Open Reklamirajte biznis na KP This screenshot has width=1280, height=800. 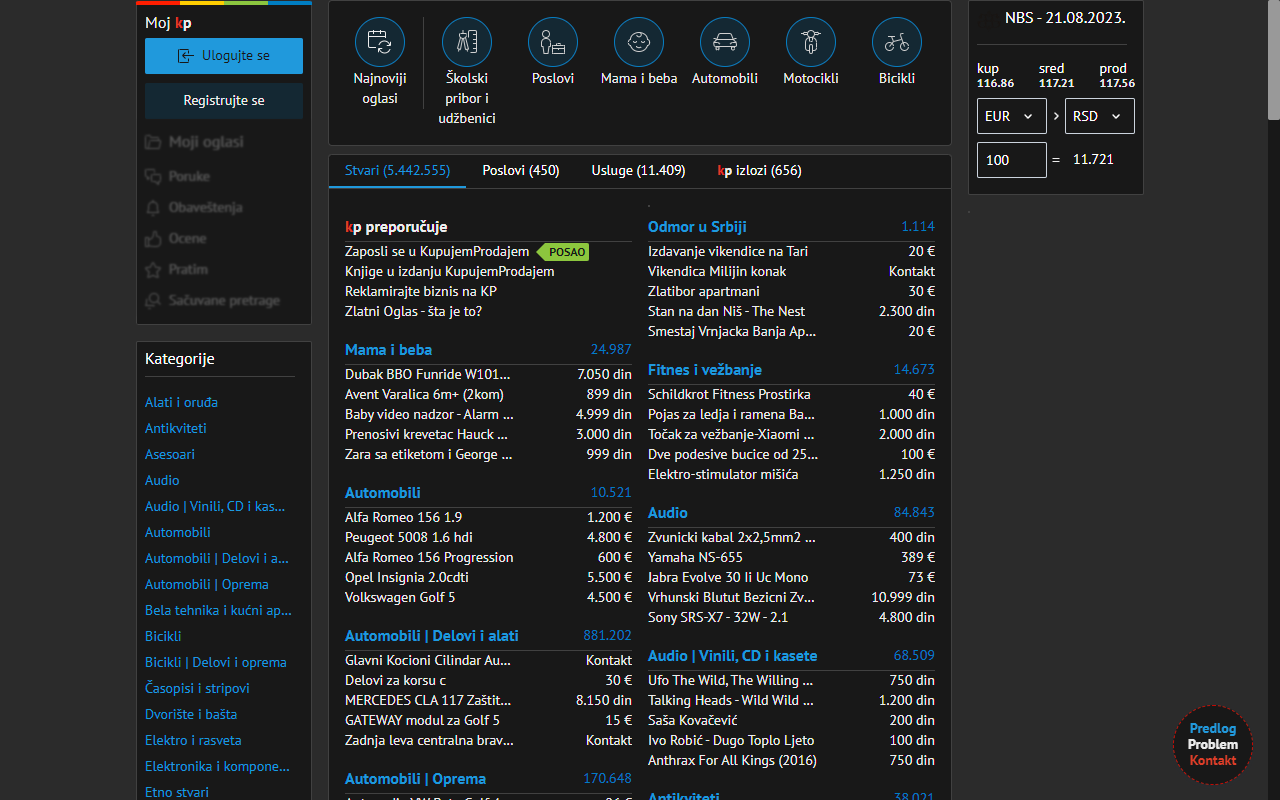pos(421,291)
